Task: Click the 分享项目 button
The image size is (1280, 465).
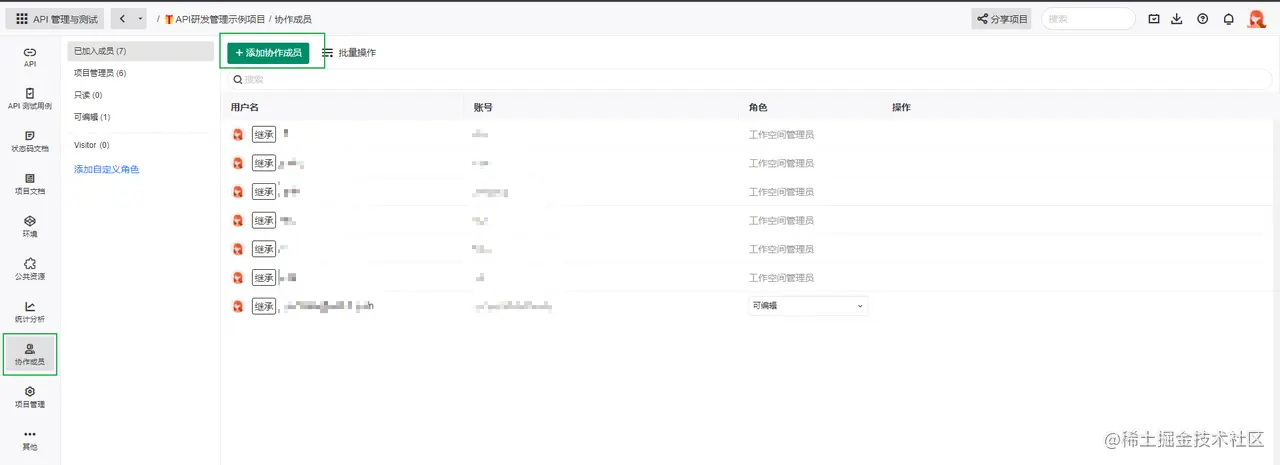Action: click(x=1002, y=18)
